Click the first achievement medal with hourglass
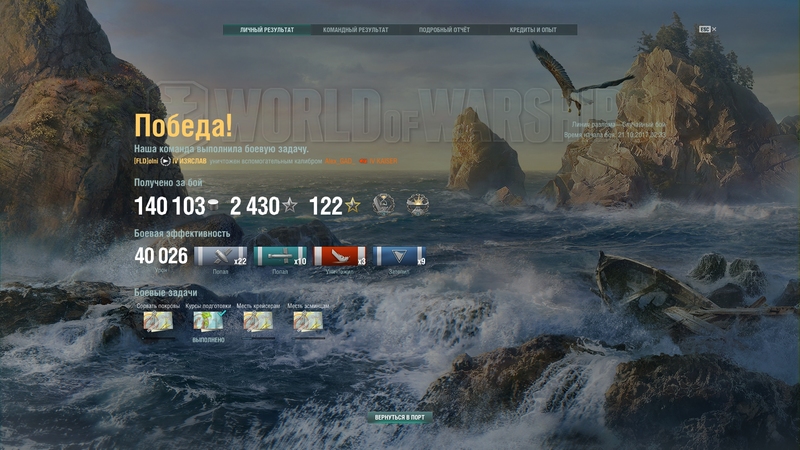 (383, 205)
